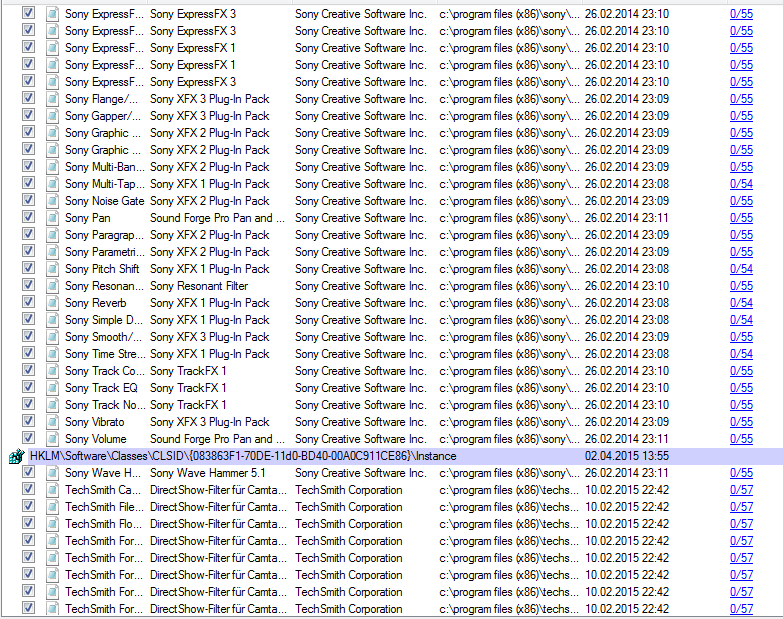This screenshot has width=783, height=619.
Task: Click the file icon next to Sony Reverb
Action: click(50, 303)
